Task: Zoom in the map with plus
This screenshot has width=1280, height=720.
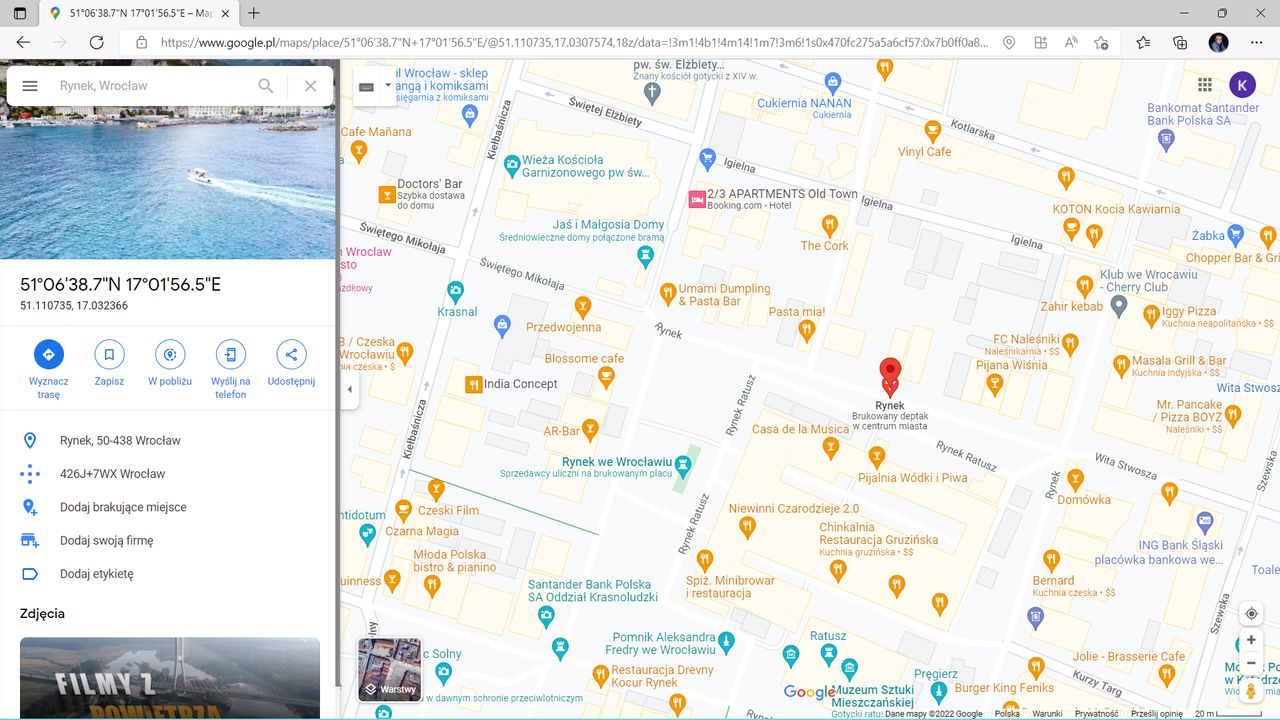Action: coord(1251,640)
